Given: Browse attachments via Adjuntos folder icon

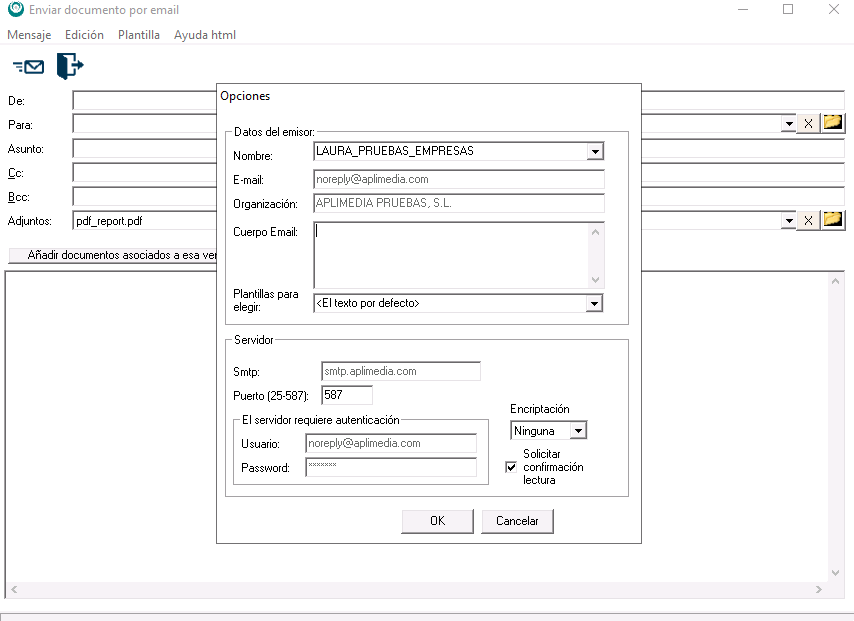Looking at the screenshot, I should click(832, 220).
